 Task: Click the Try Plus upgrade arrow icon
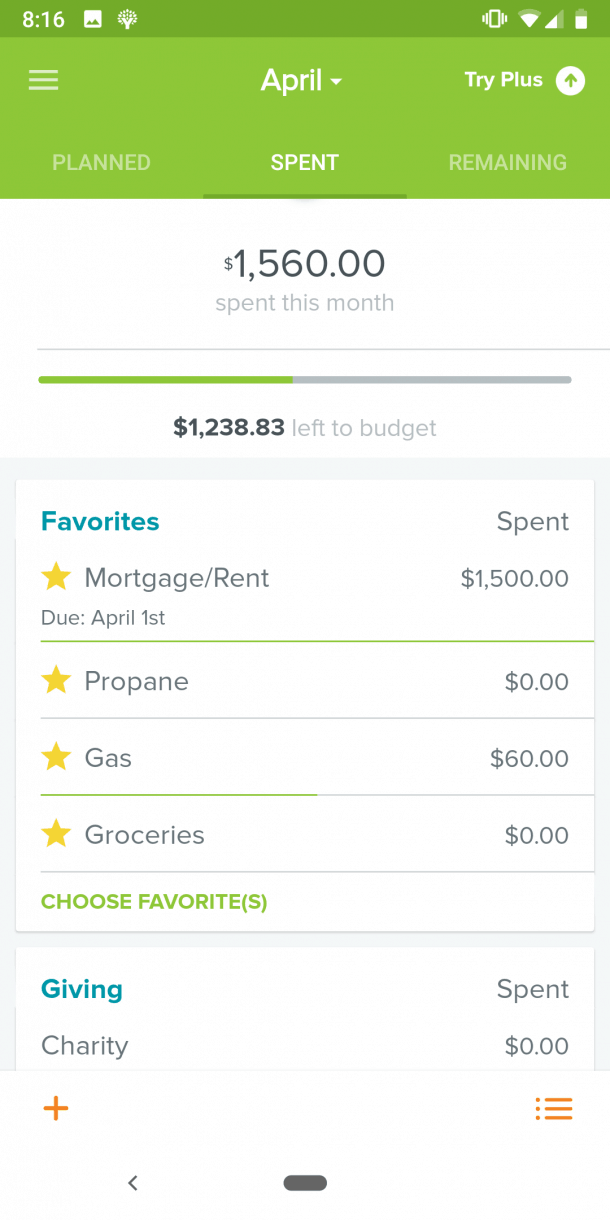570,80
